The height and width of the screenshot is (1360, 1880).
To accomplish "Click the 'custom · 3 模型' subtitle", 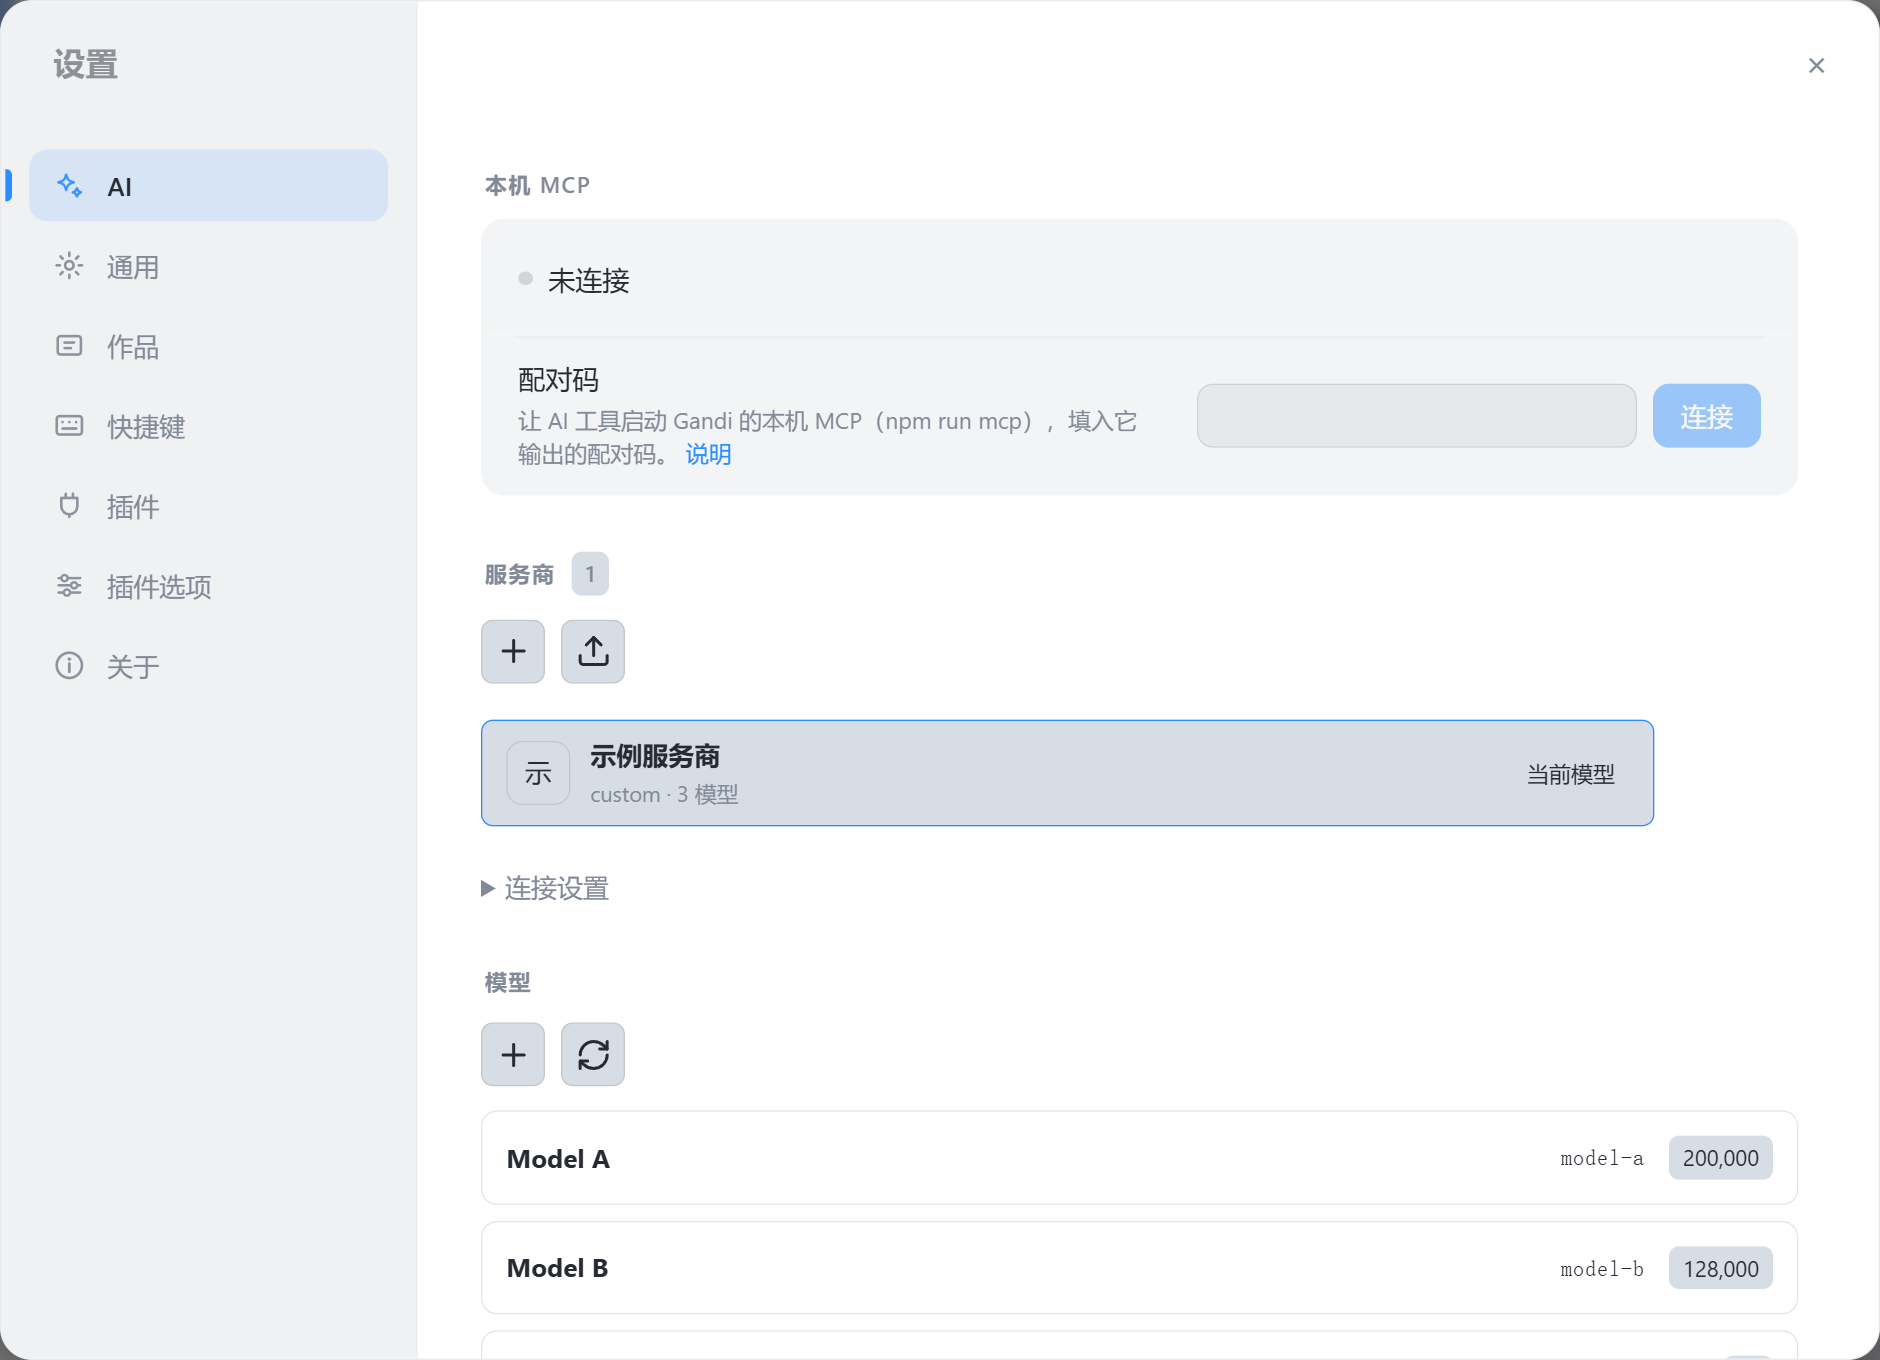I will click(664, 795).
